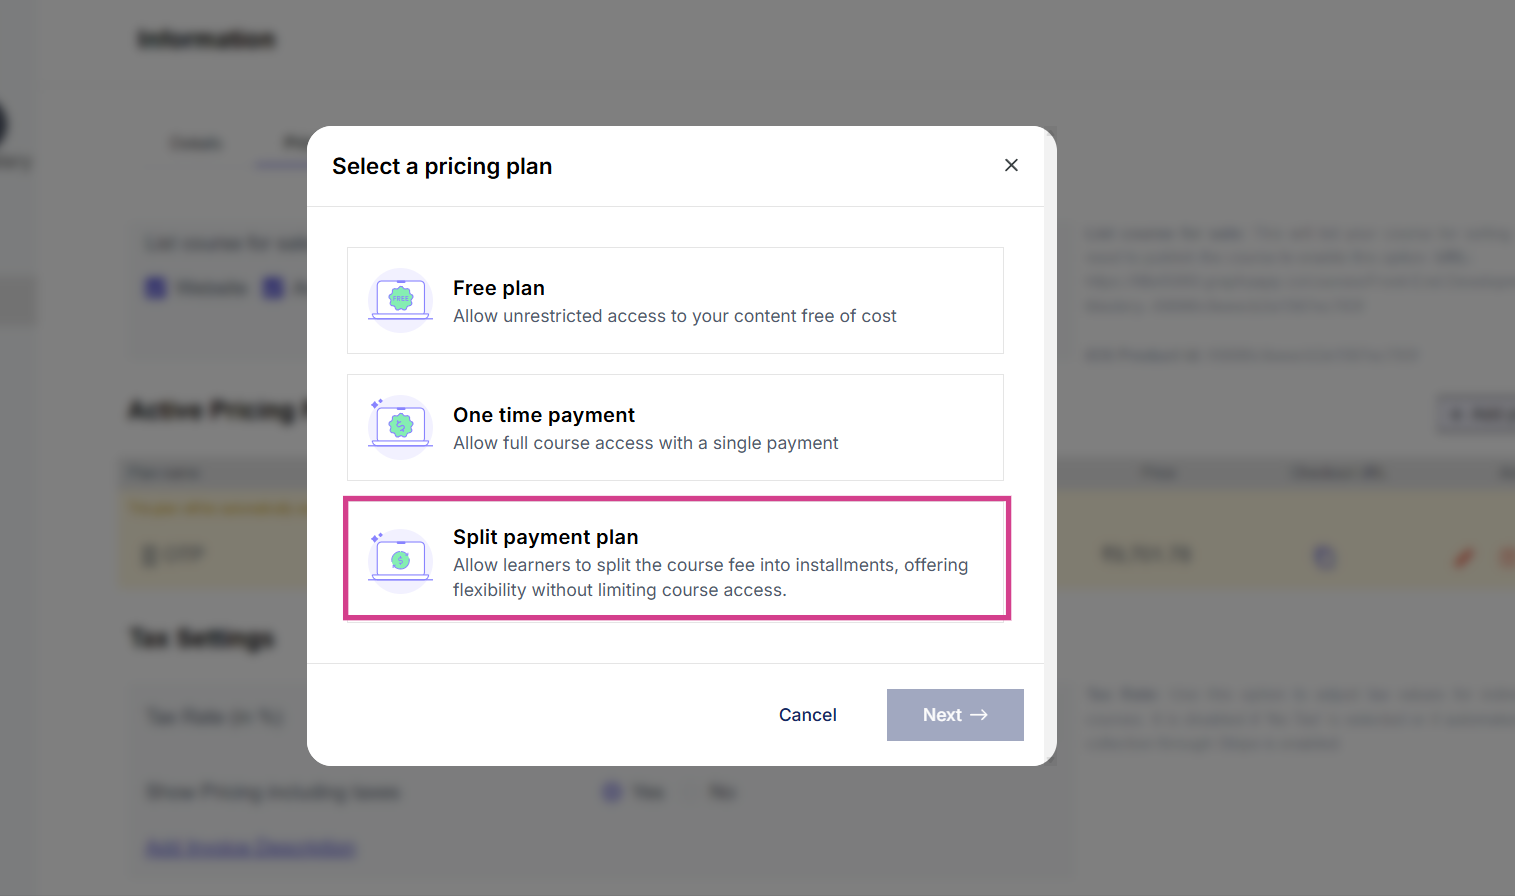Click the blue circular icon in pricing row

(x=1324, y=557)
